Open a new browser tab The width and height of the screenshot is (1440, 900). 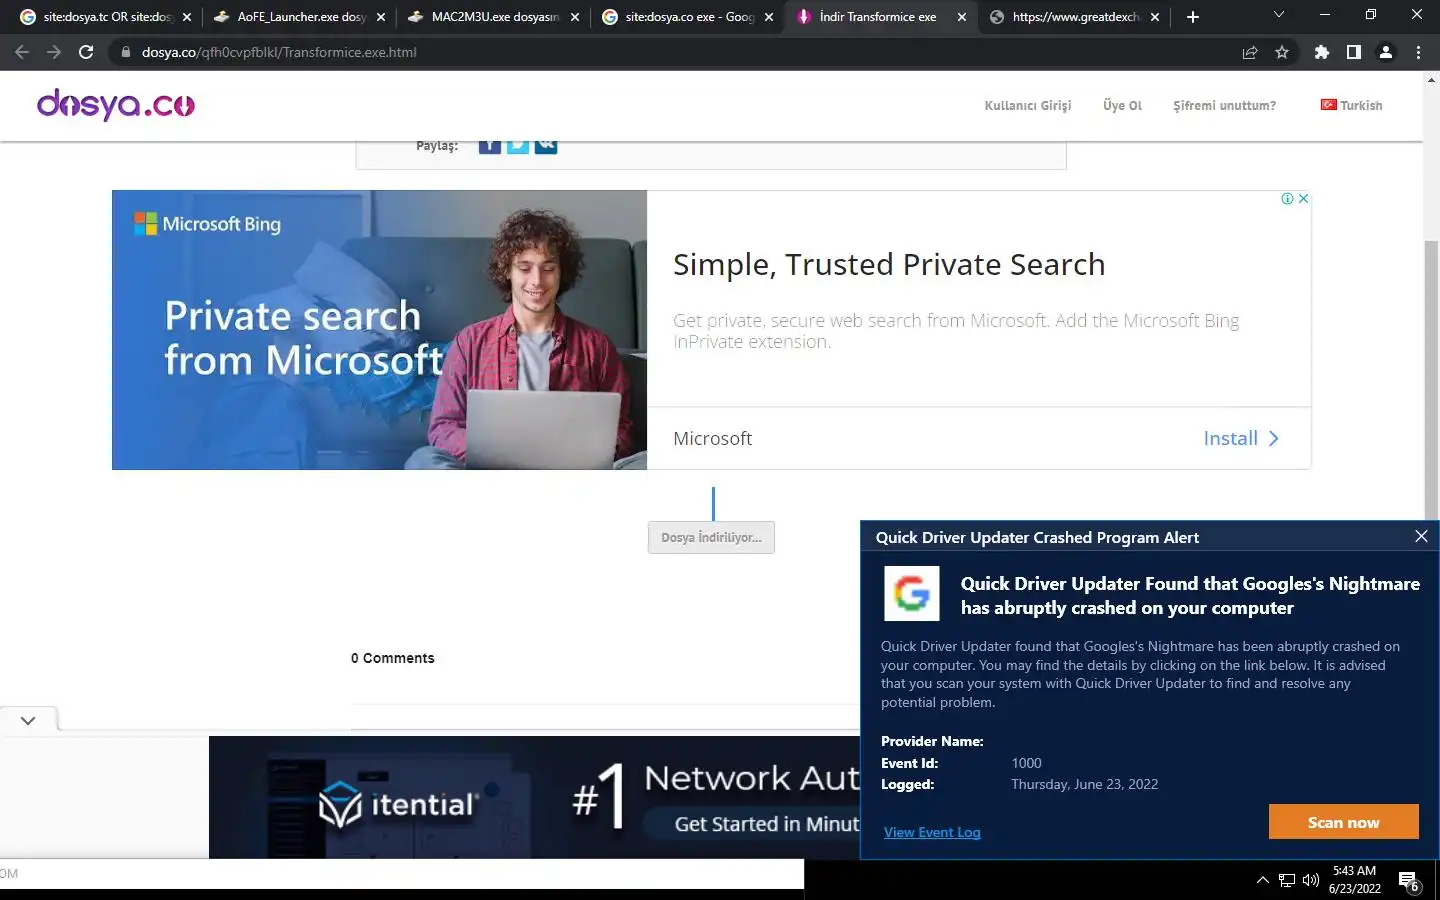point(1192,17)
